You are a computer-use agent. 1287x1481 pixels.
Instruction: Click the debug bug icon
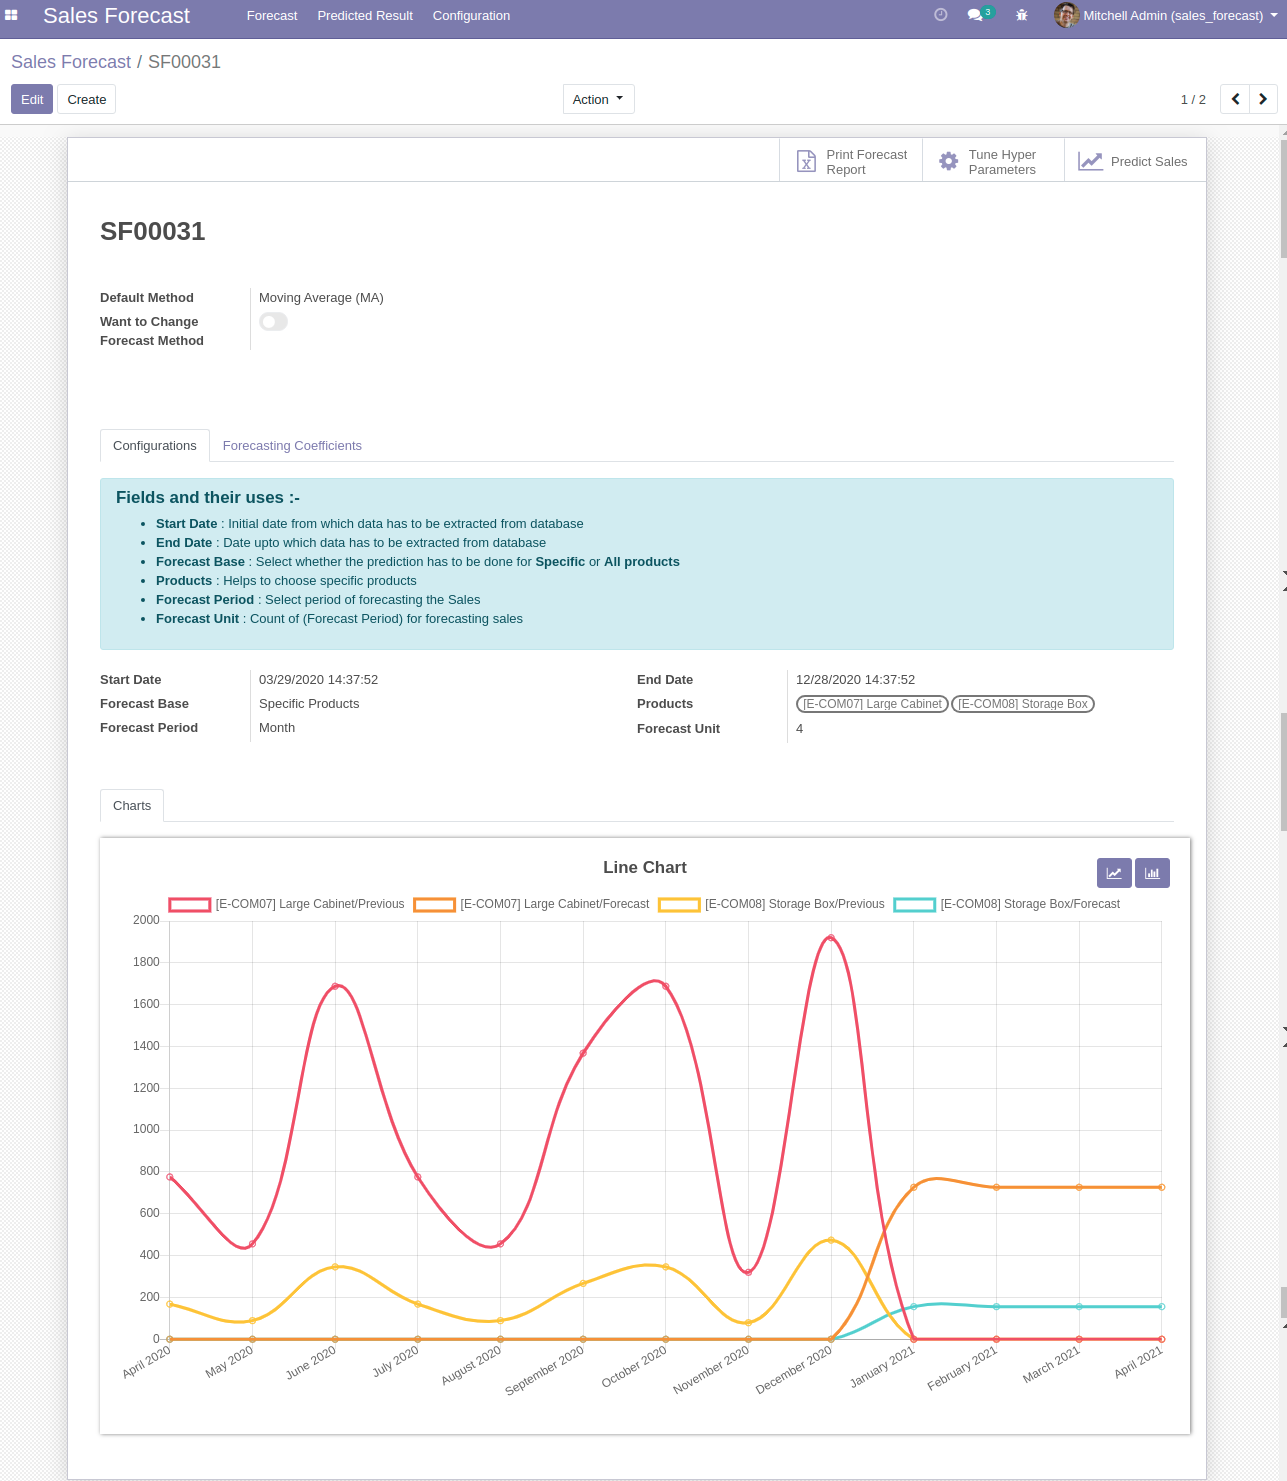click(1021, 15)
